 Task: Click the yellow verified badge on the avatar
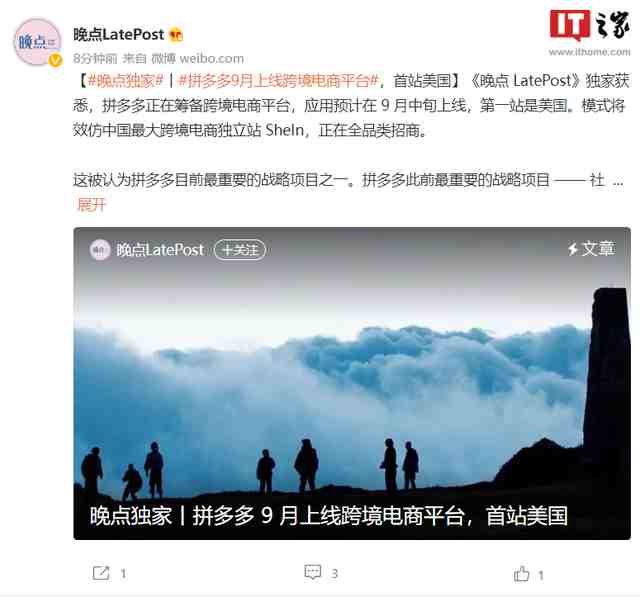coord(55,60)
